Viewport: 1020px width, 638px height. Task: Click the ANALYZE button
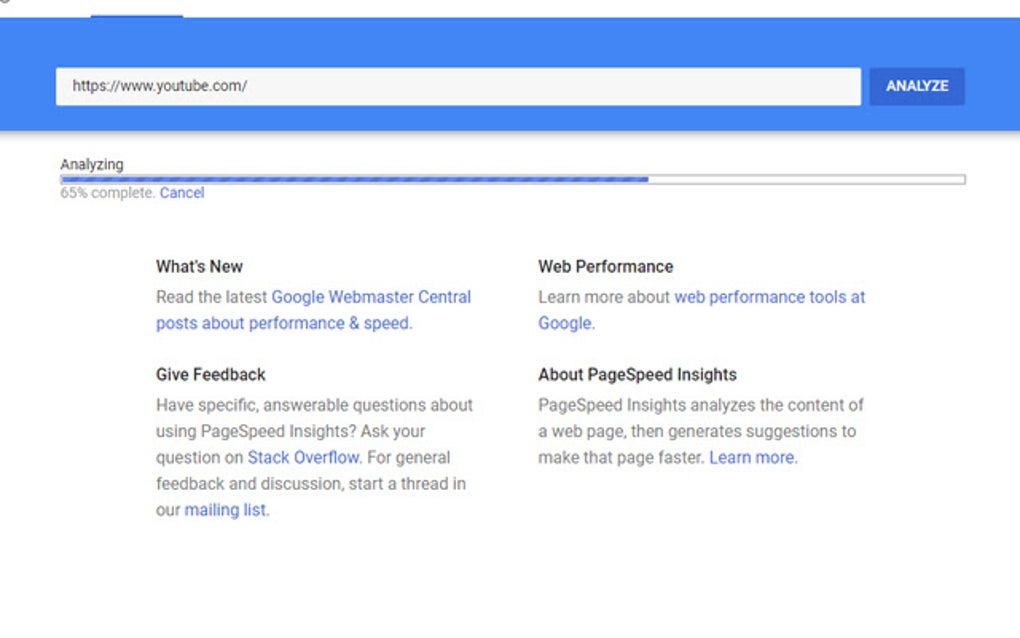point(916,86)
